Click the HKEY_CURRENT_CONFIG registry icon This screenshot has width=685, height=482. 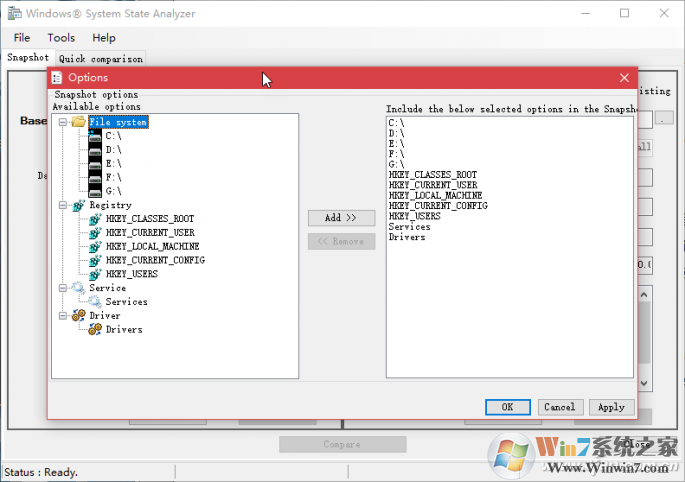95,260
